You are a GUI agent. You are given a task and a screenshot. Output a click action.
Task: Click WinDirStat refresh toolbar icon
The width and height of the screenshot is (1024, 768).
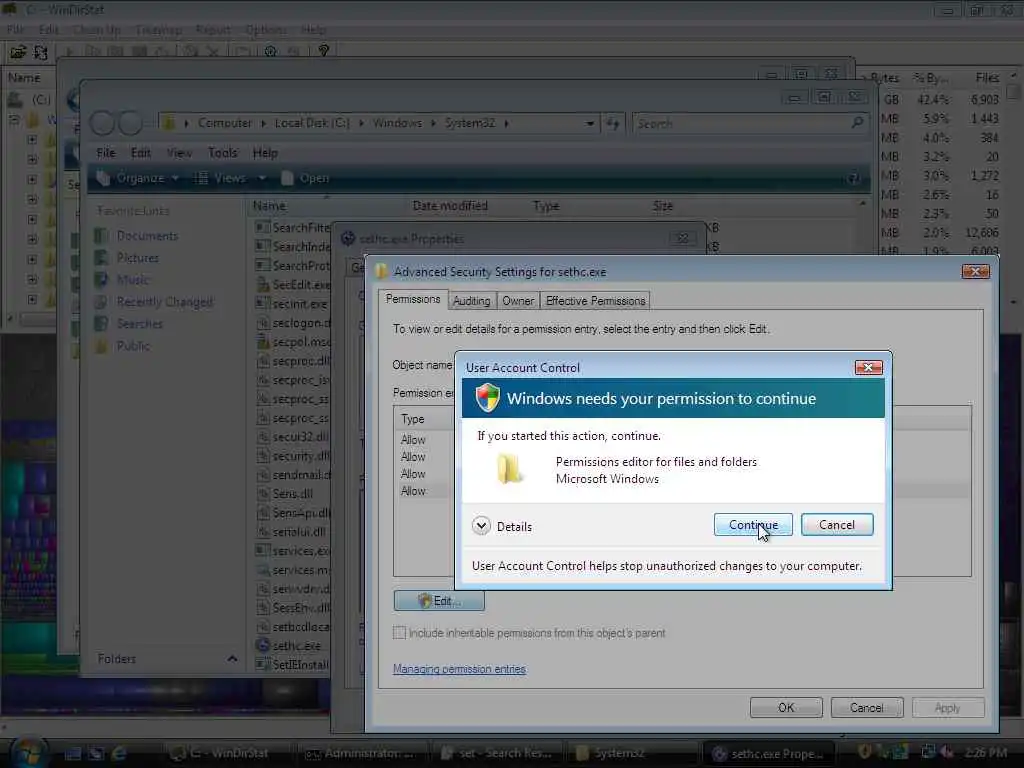coord(40,51)
